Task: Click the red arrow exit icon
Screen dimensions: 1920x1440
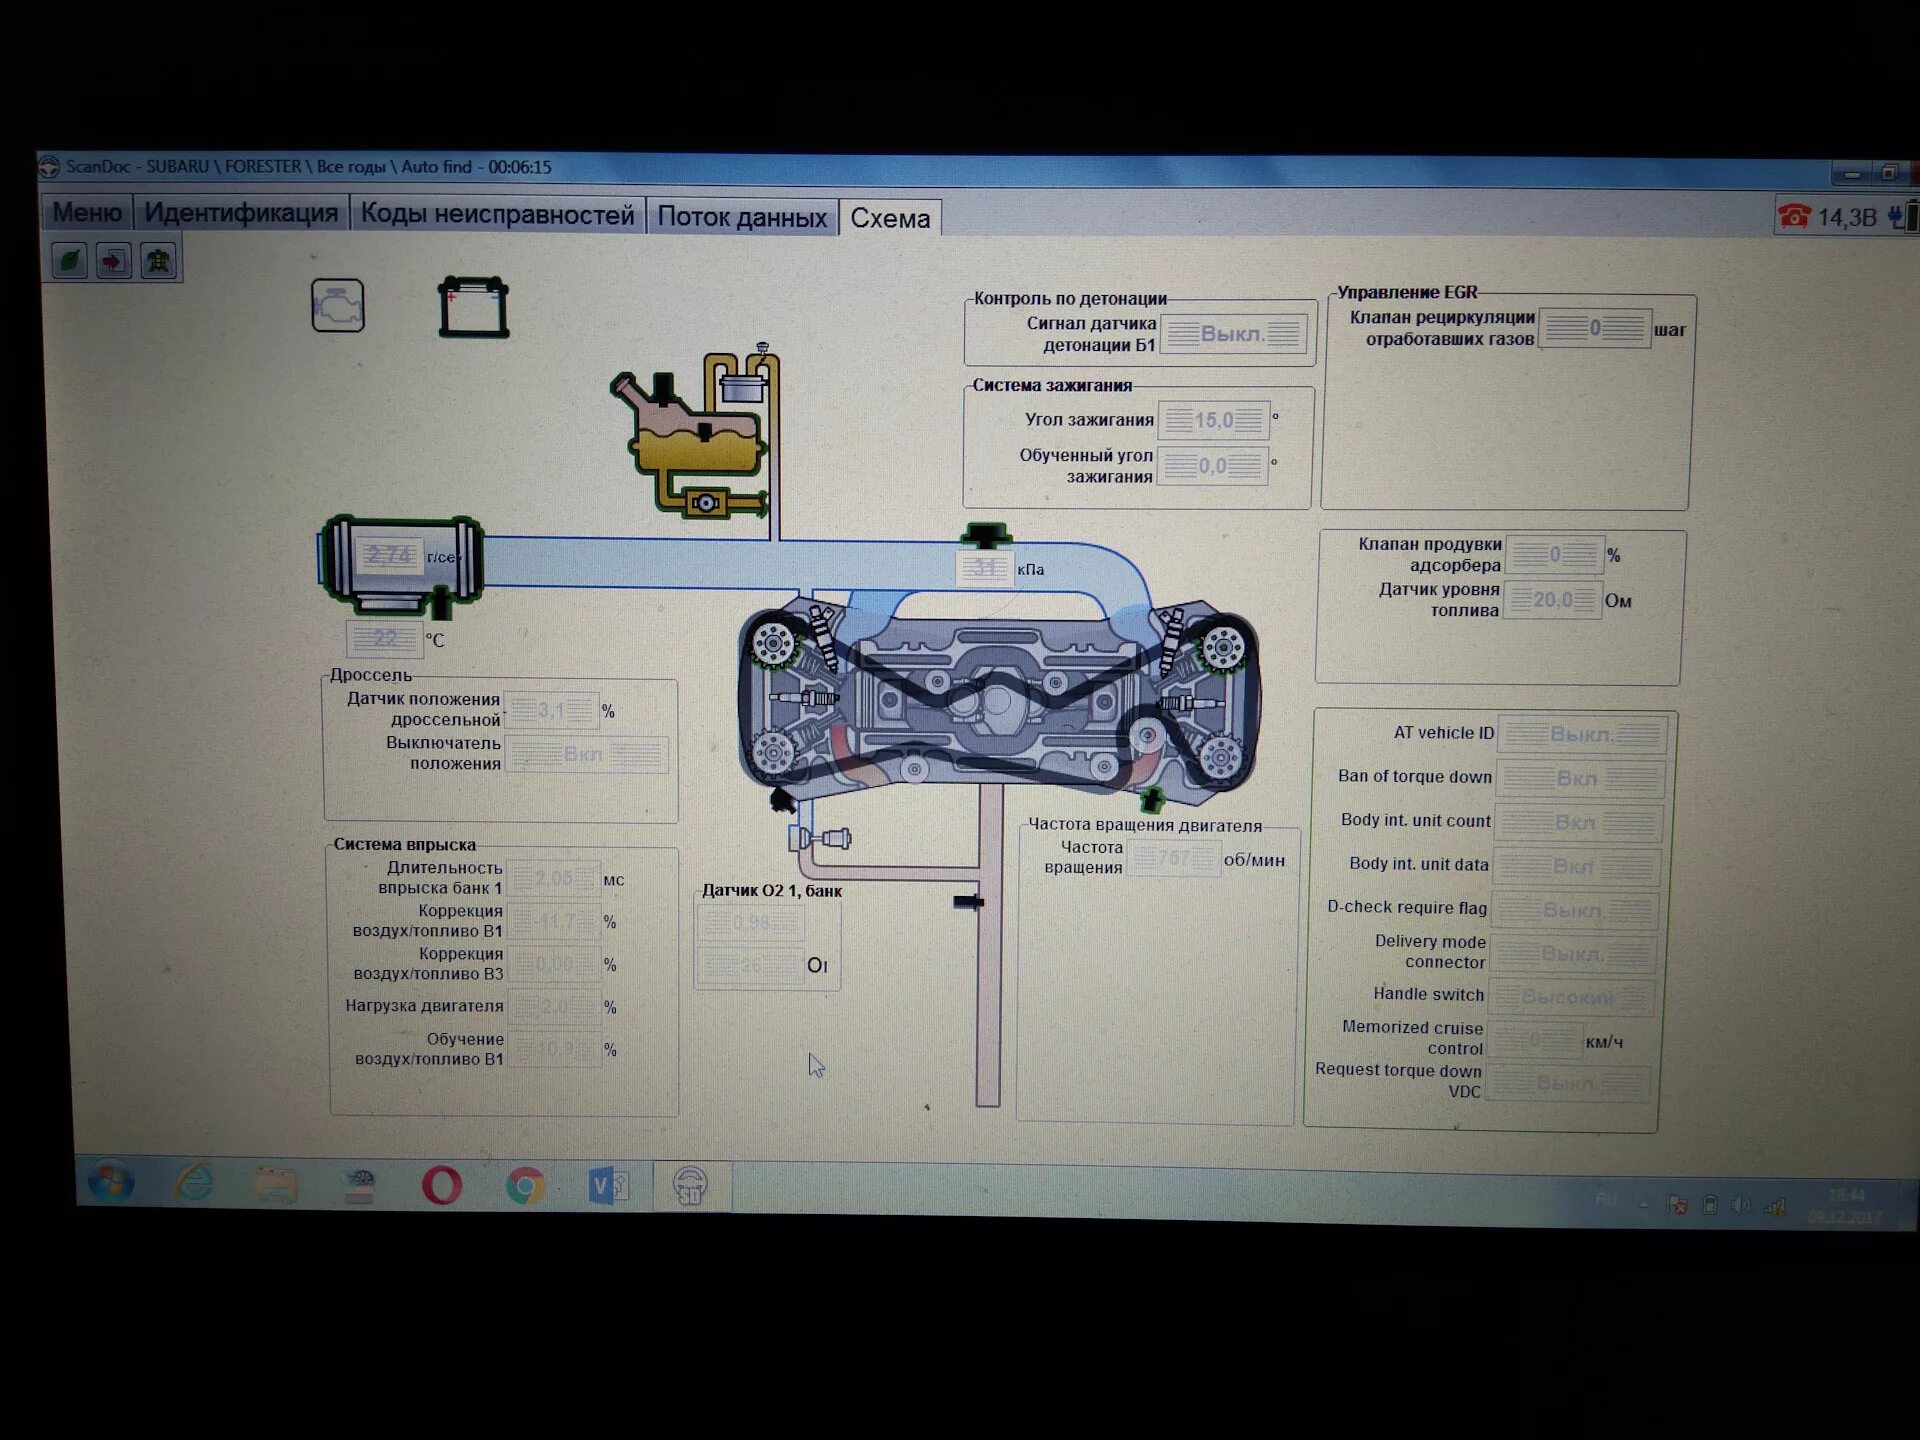Action: pyautogui.click(x=113, y=262)
